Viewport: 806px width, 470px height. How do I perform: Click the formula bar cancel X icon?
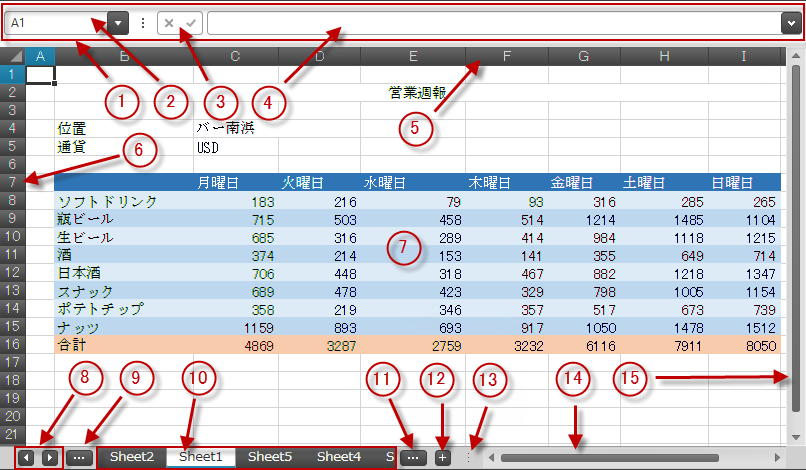pos(170,23)
